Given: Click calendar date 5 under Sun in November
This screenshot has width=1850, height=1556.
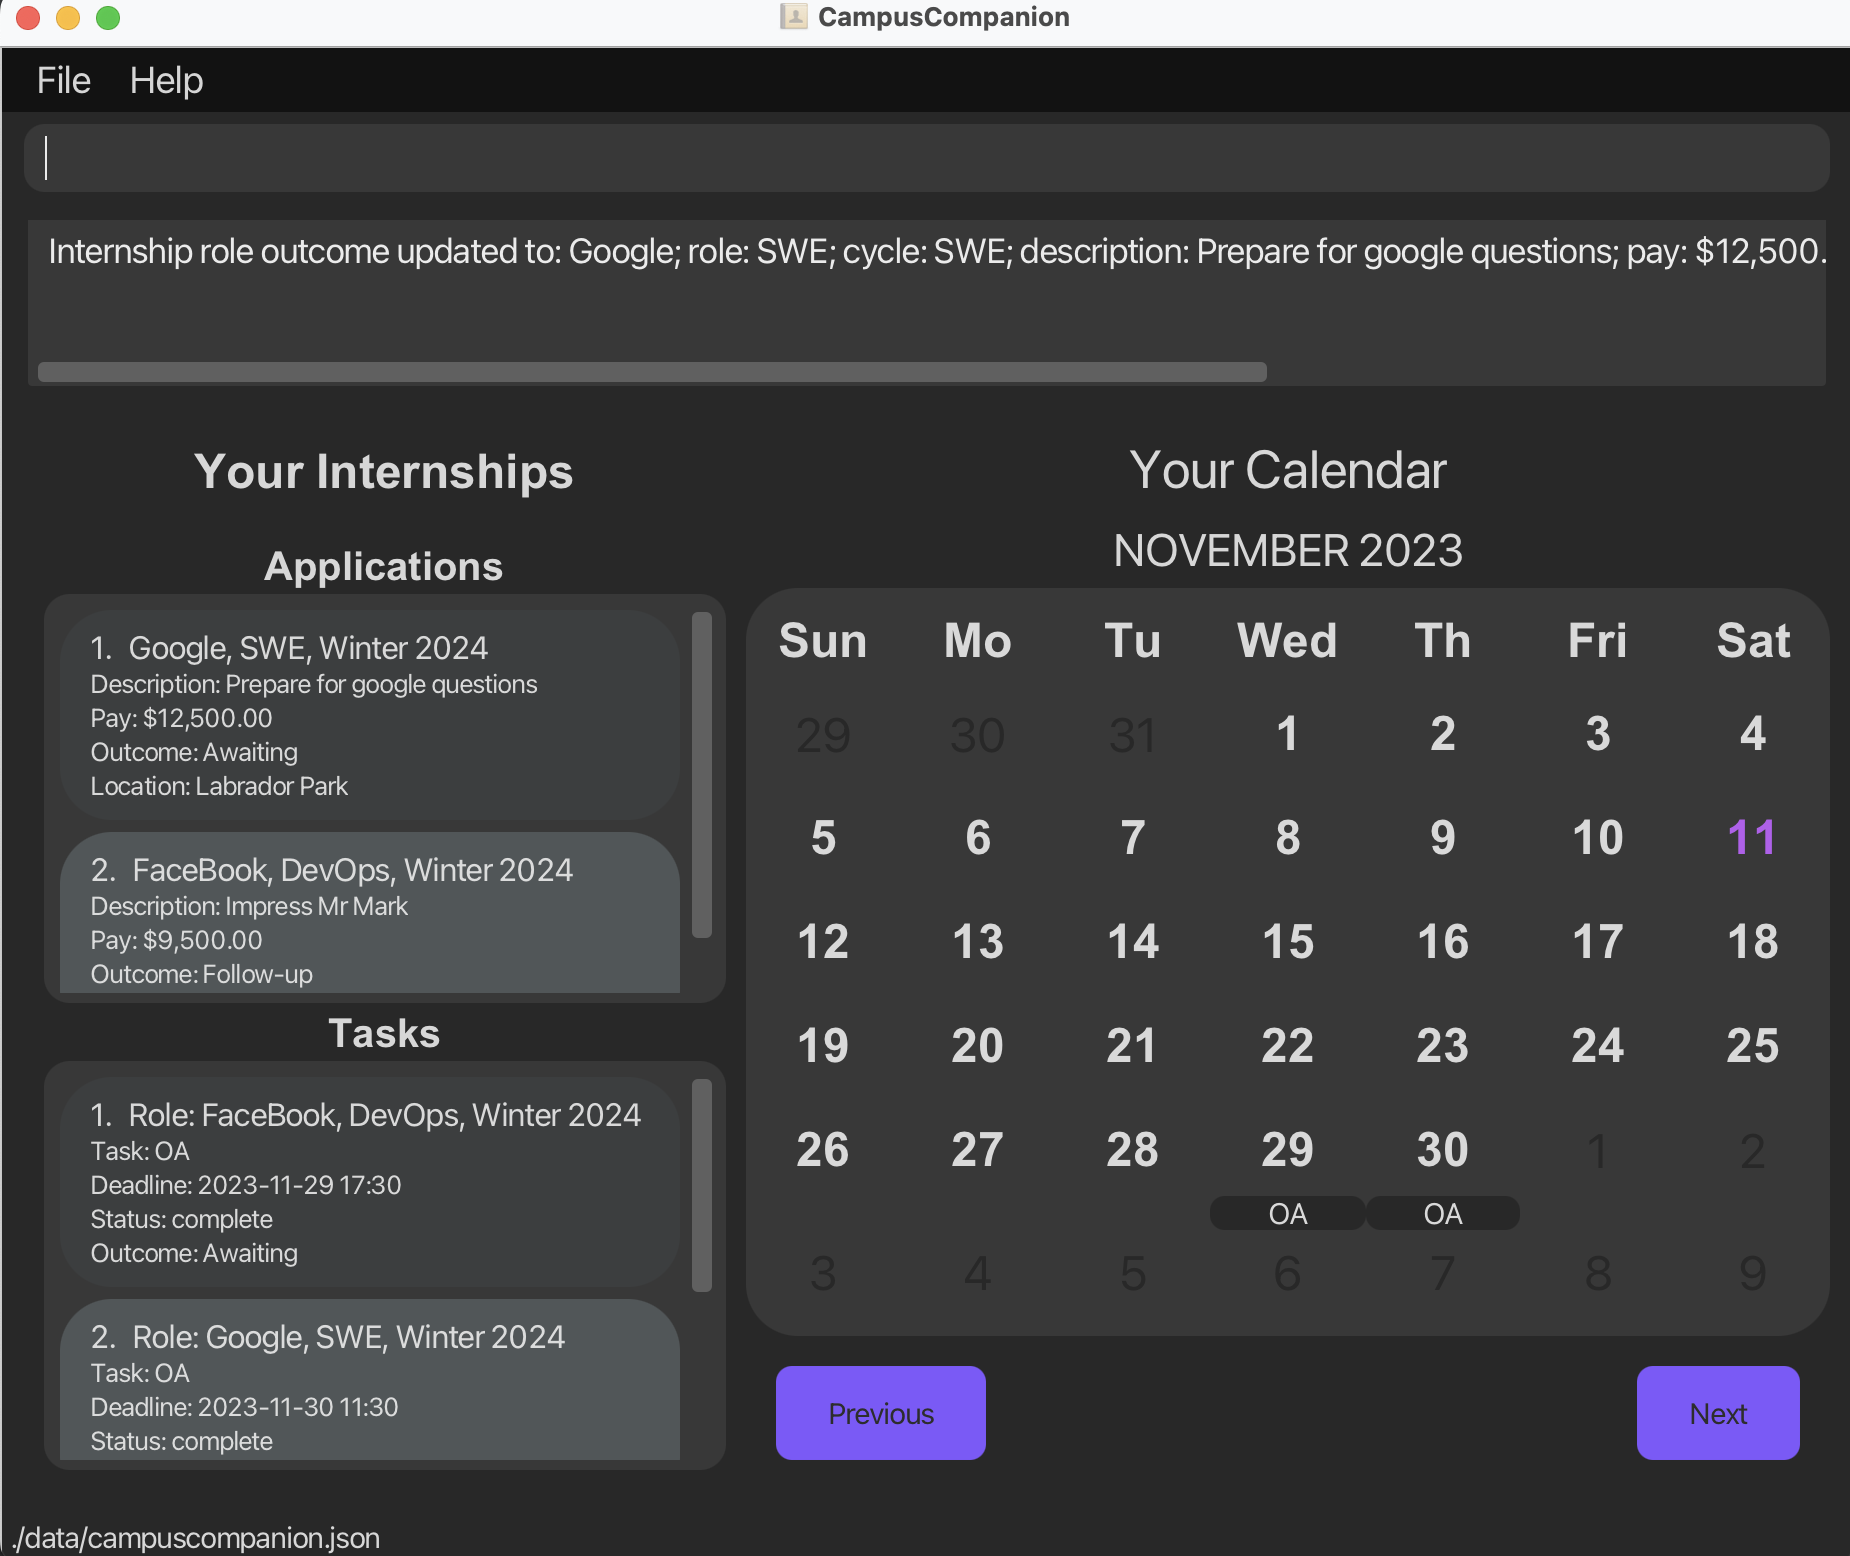Looking at the screenshot, I should click(823, 838).
